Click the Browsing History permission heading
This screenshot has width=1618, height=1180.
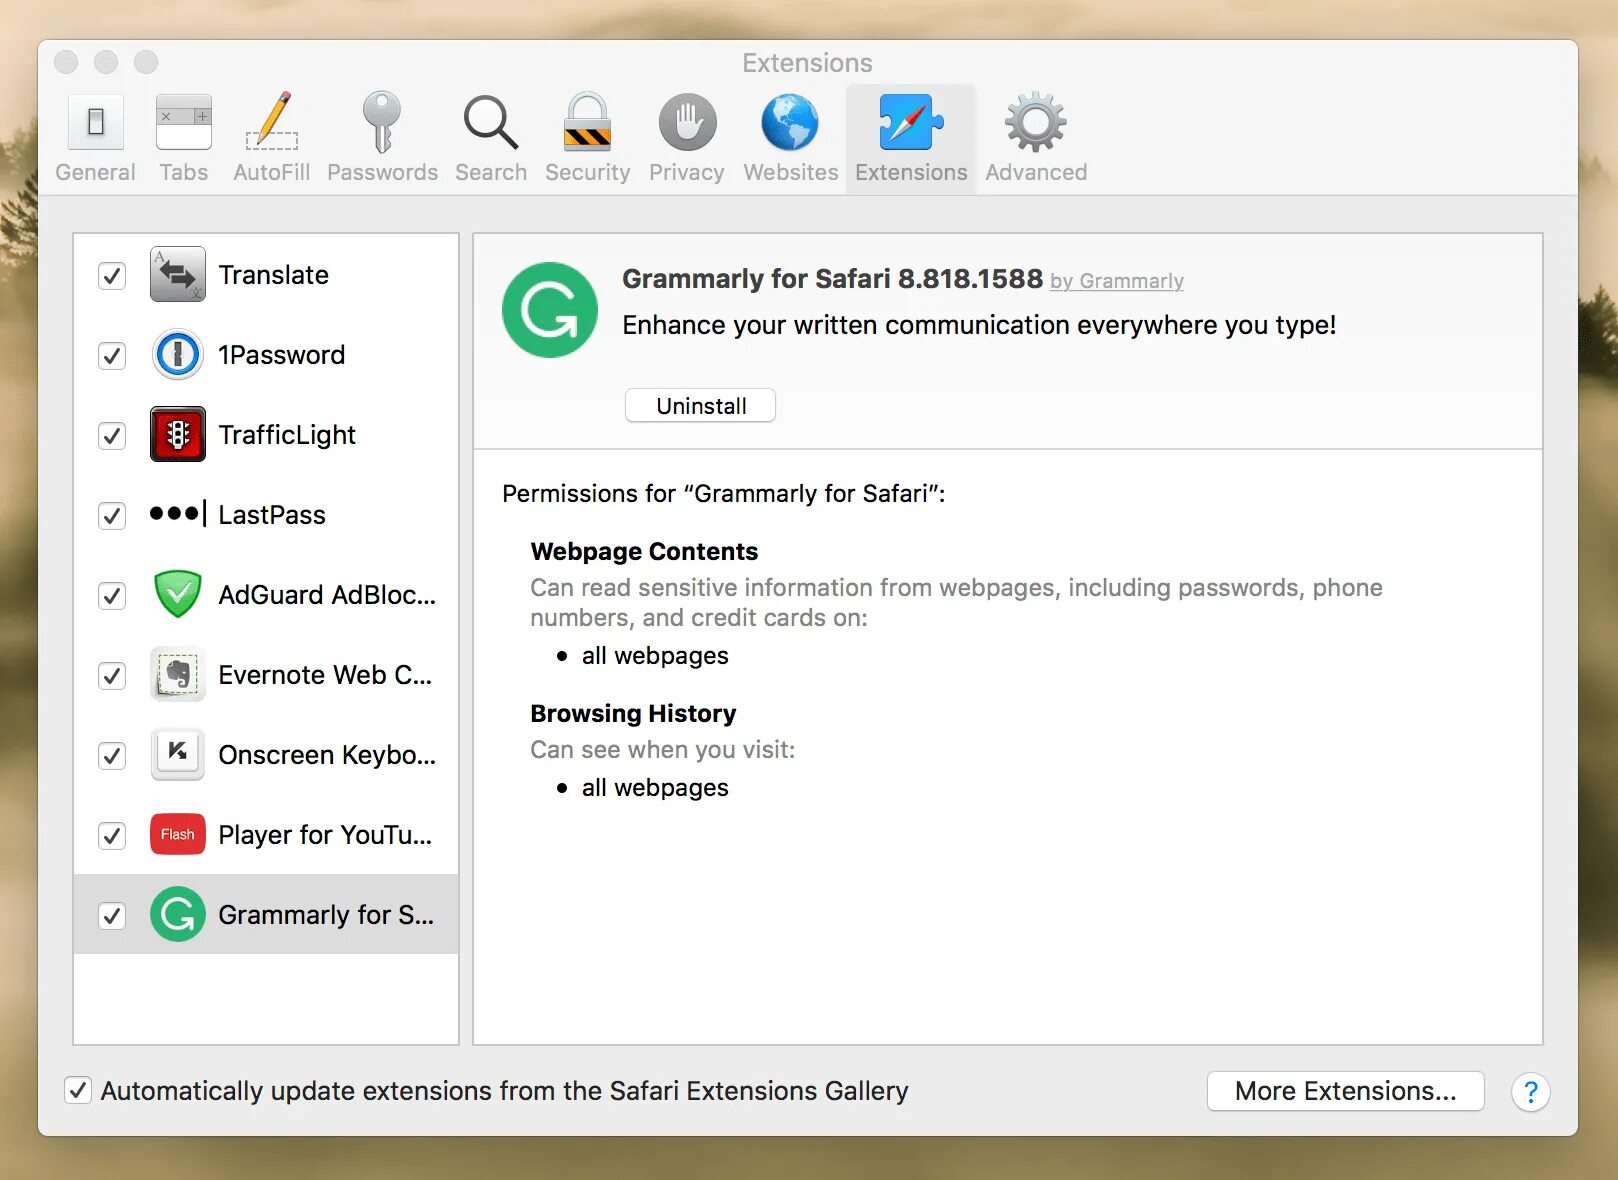633,713
